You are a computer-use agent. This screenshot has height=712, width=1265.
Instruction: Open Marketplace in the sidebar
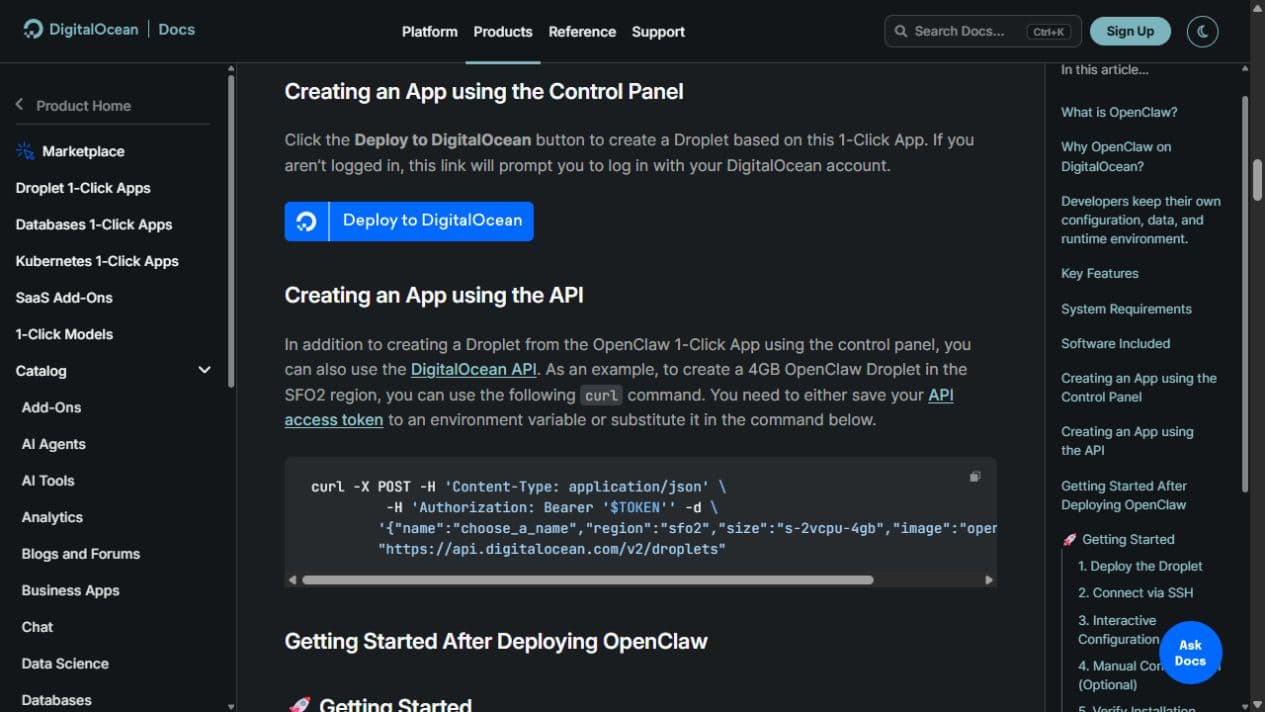click(83, 151)
